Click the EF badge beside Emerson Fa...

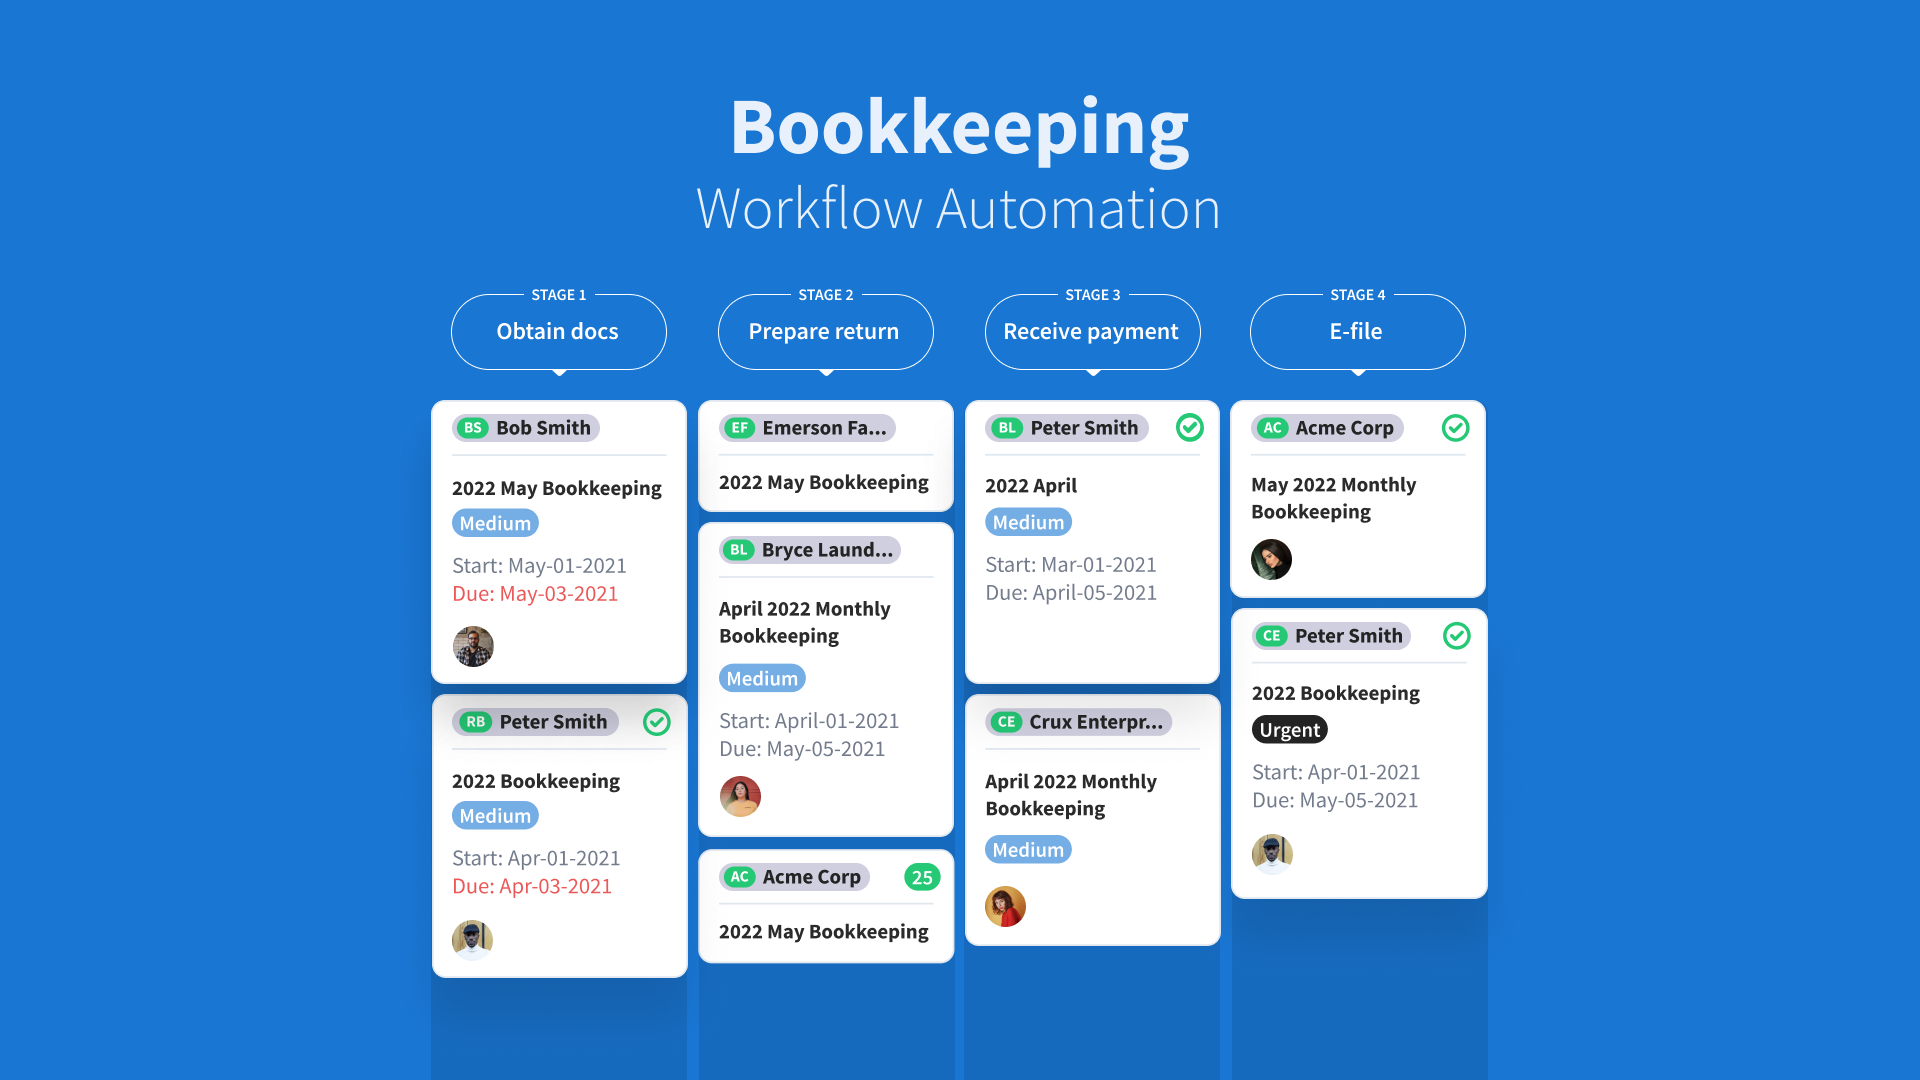point(739,428)
